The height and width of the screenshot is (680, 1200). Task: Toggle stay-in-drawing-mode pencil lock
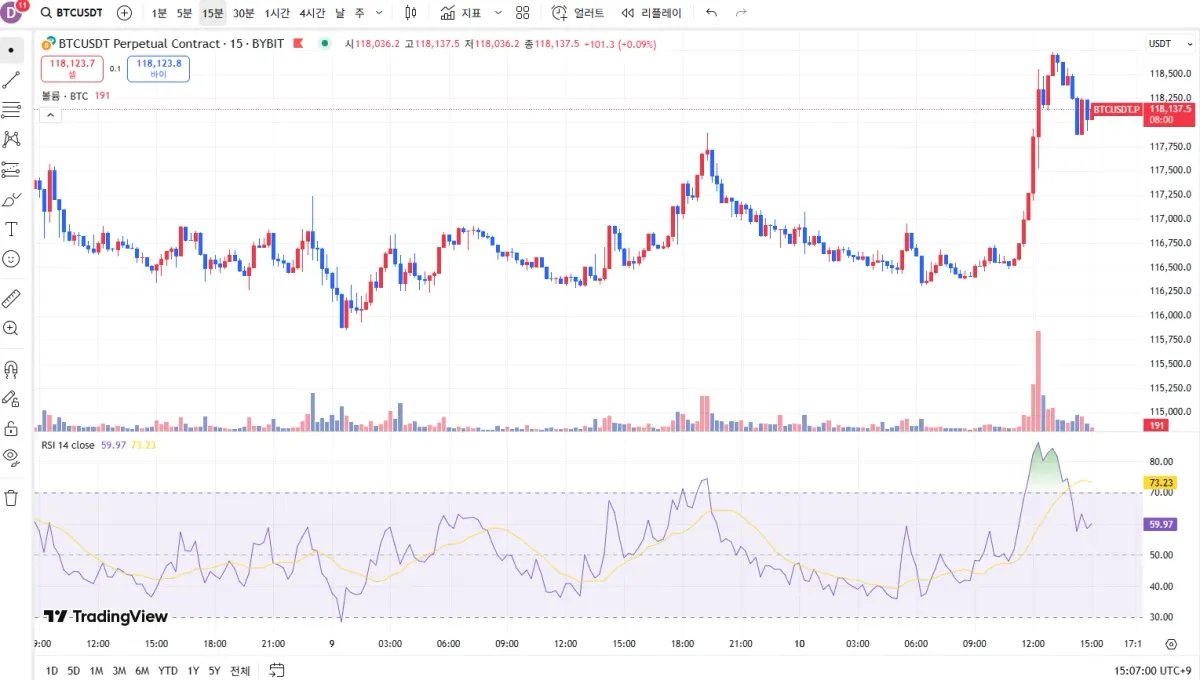click(x=11, y=399)
